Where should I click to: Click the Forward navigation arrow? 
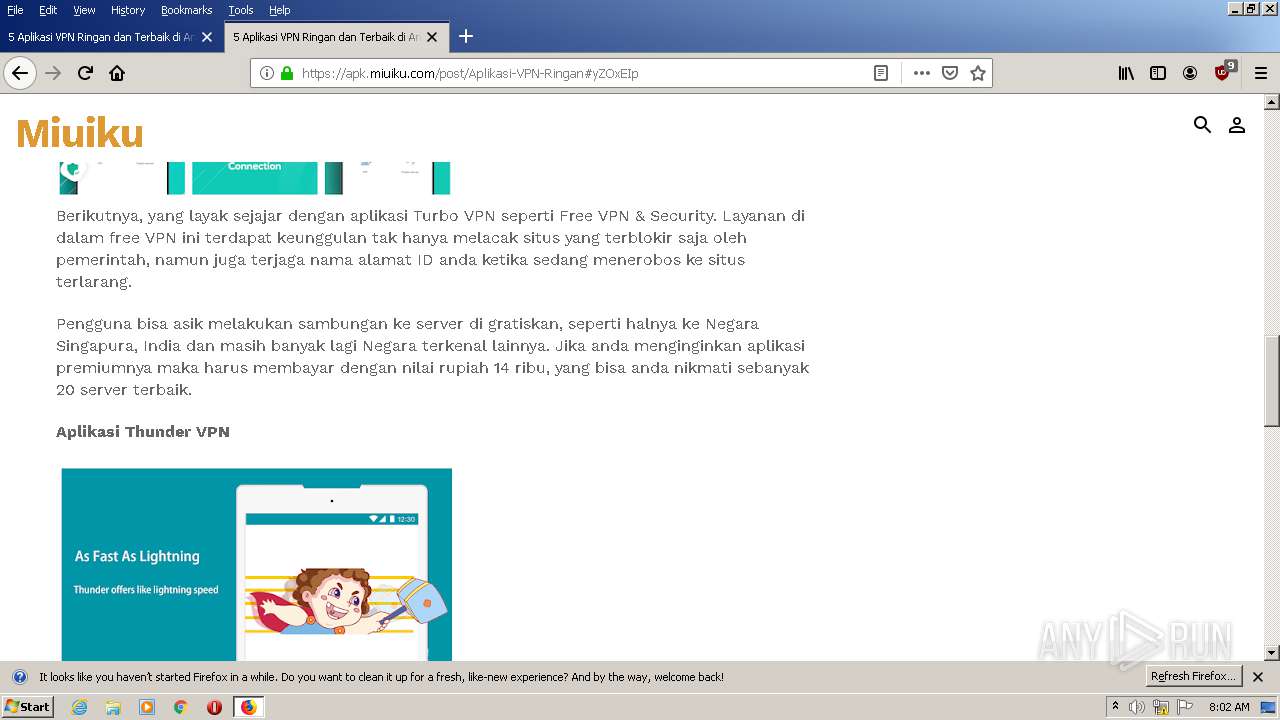coord(53,73)
